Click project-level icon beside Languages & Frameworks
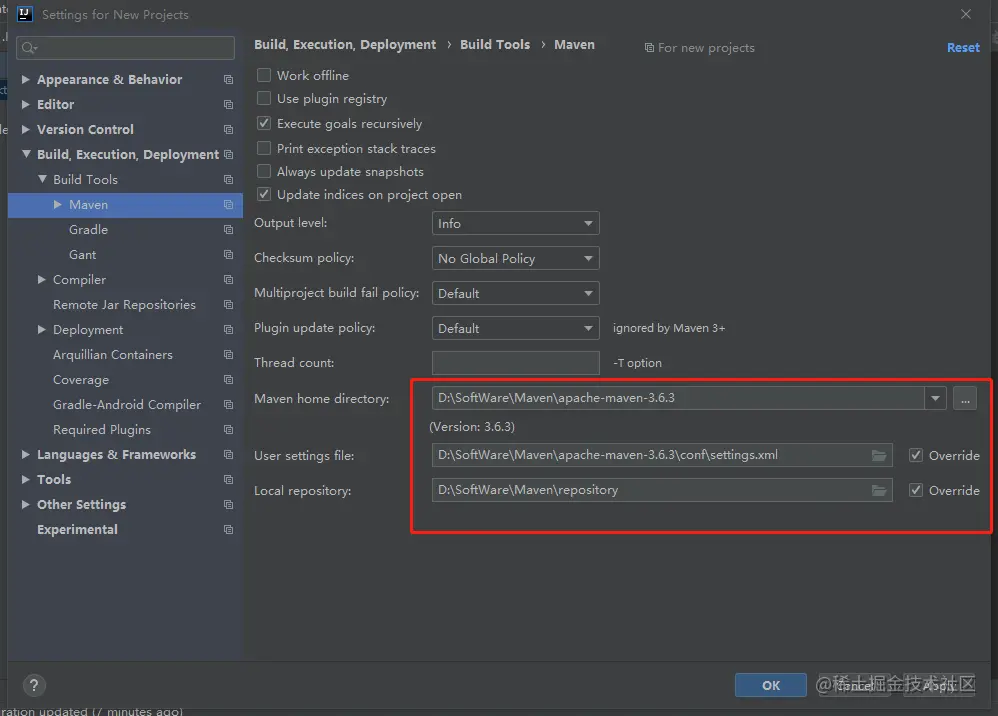Image resolution: width=998 pixels, height=716 pixels. (228, 454)
